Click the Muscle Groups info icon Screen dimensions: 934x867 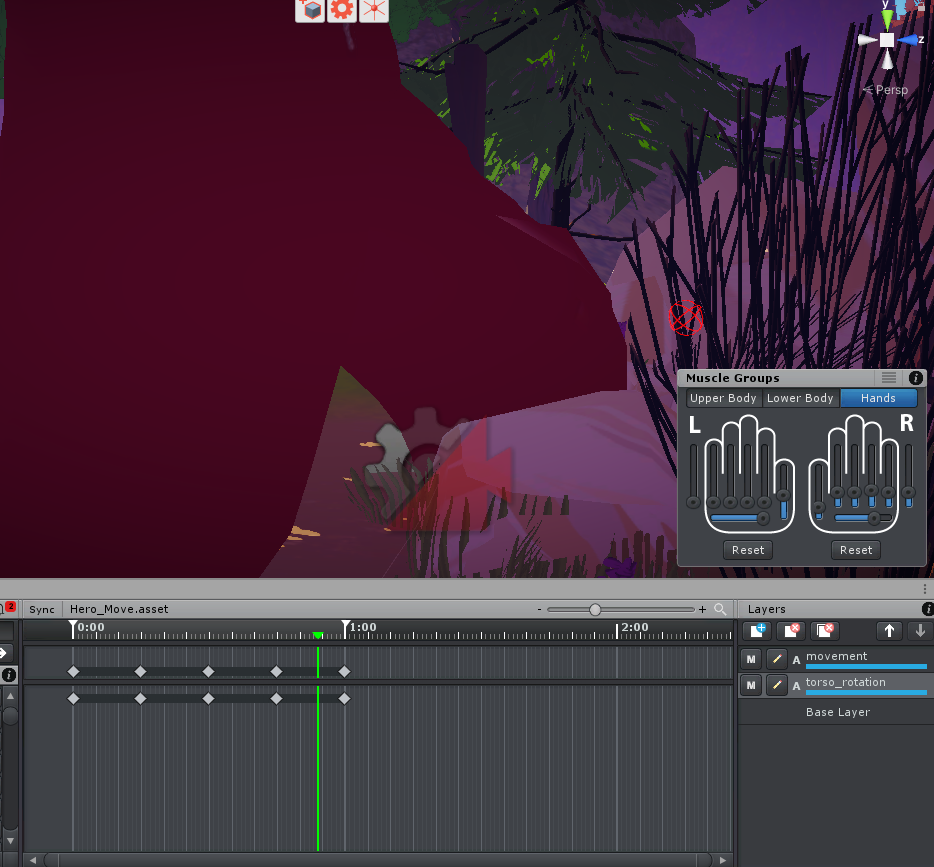[x=916, y=378]
